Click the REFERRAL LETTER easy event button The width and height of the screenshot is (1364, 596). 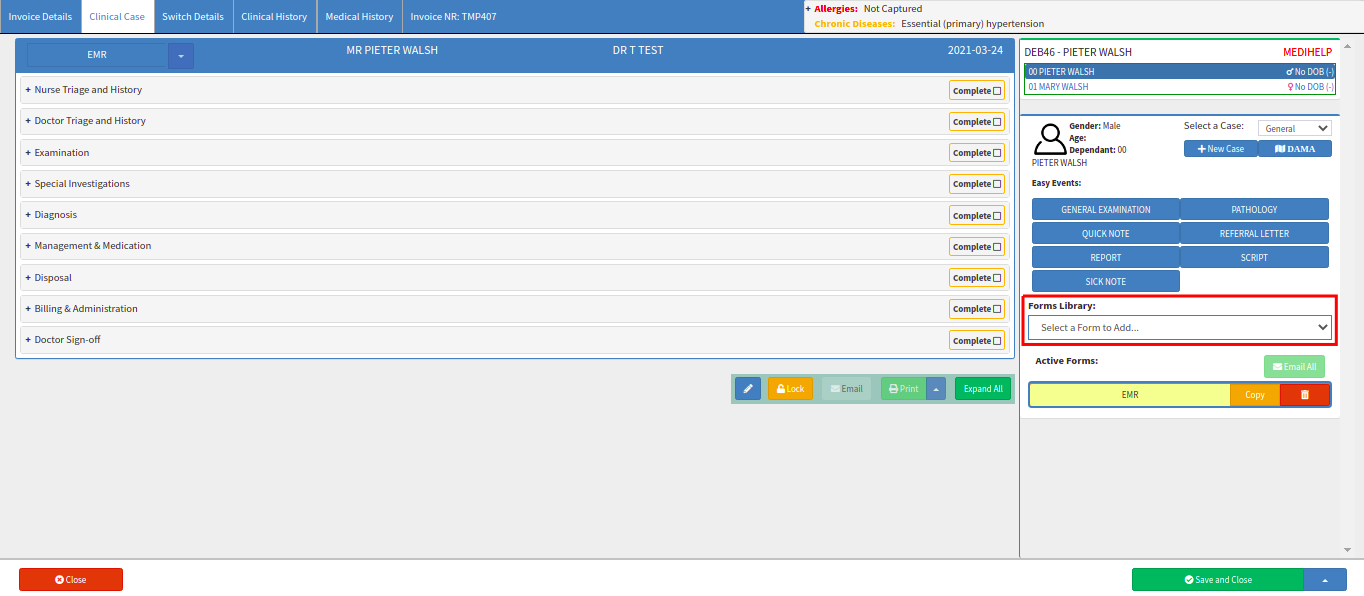[1255, 233]
